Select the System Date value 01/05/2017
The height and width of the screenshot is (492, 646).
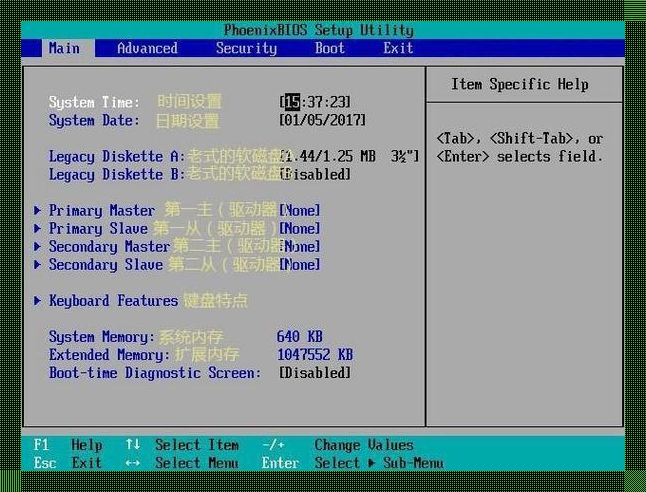322,120
